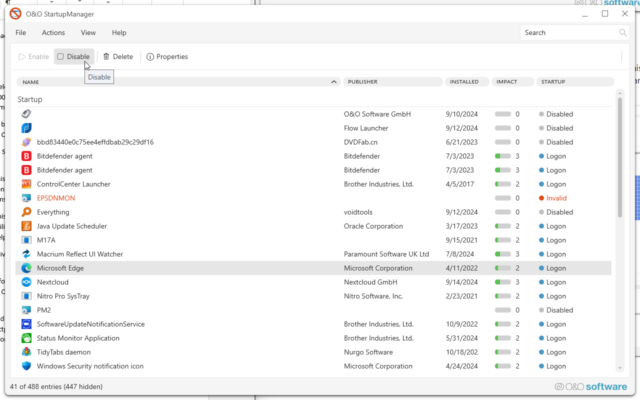Select the Nitro Pro SysTray entry
640x400 pixels.
pyautogui.click(x=313, y=296)
